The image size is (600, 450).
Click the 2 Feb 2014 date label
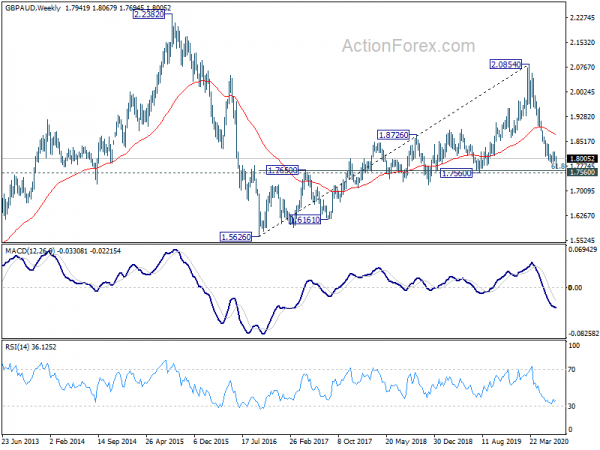click(67, 441)
